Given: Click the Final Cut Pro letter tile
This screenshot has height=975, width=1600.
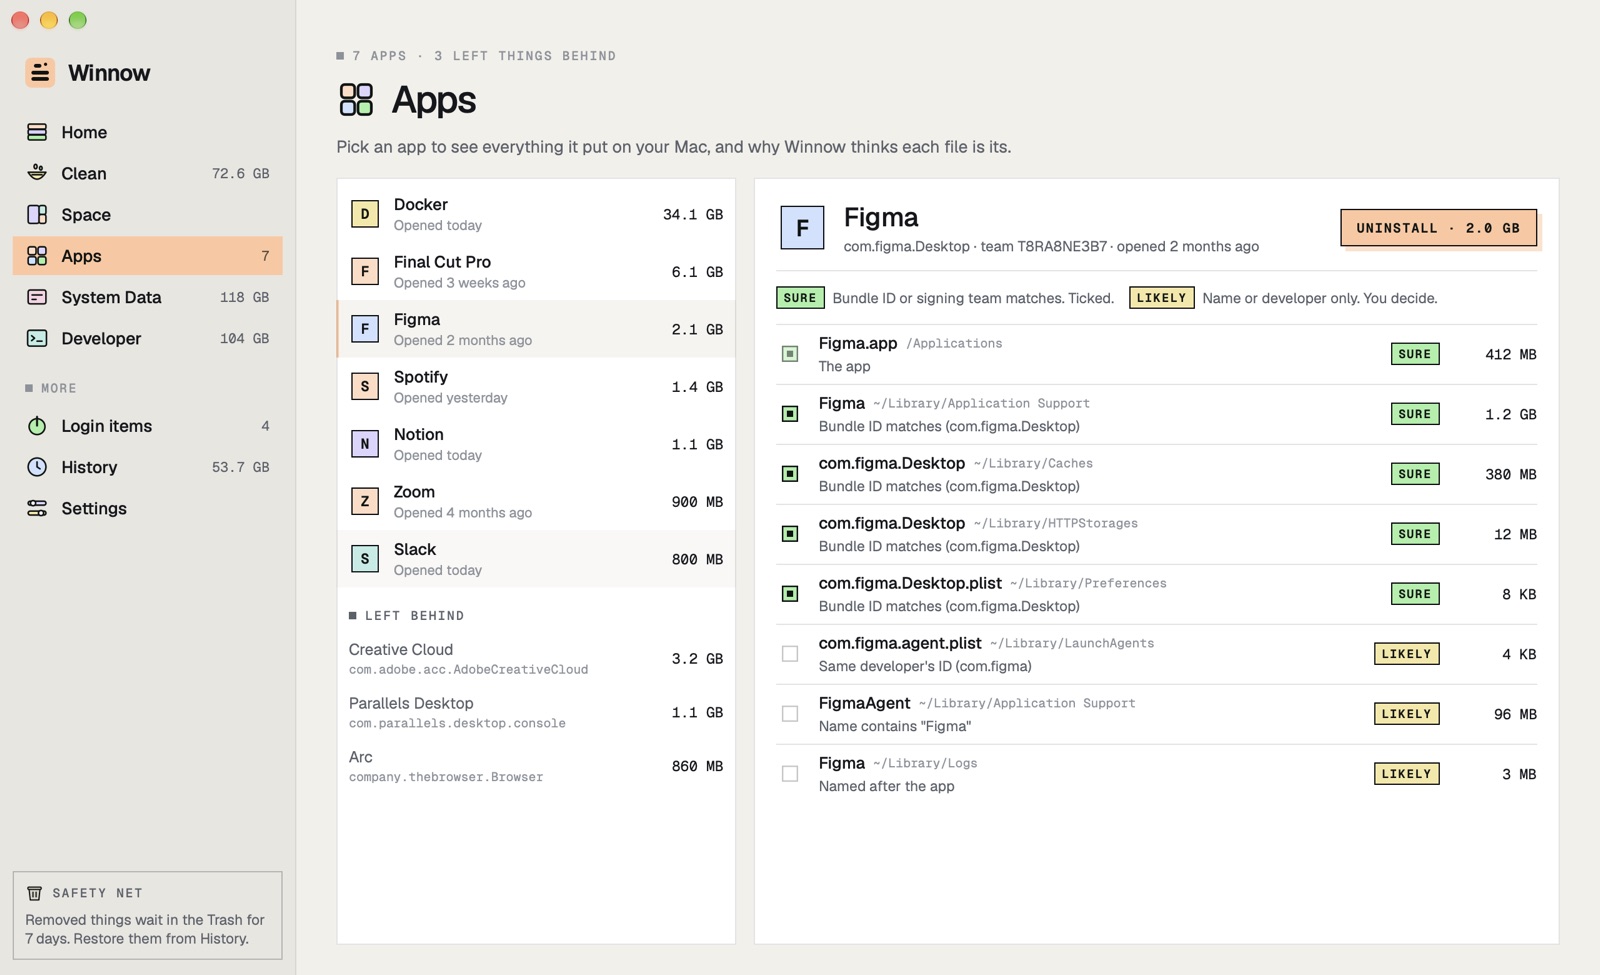Looking at the screenshot, I should [365, 271].
